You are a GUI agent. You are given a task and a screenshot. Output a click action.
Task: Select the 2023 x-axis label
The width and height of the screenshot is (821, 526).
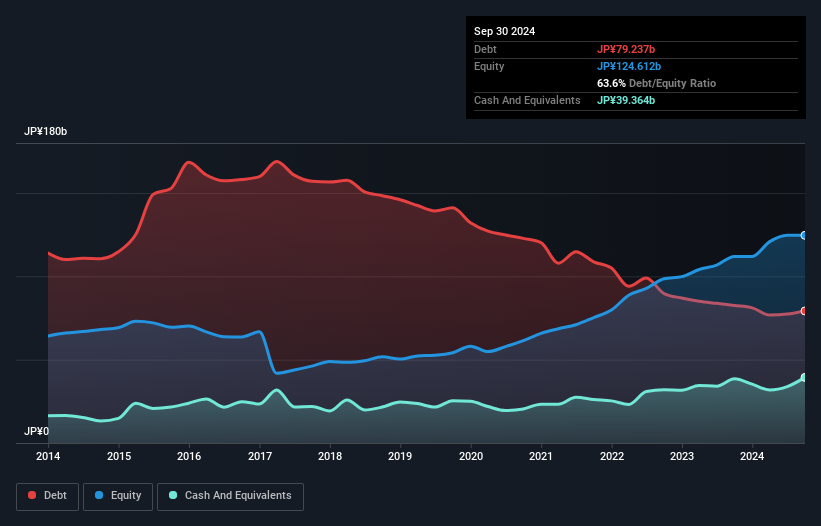tap(682, 456)
